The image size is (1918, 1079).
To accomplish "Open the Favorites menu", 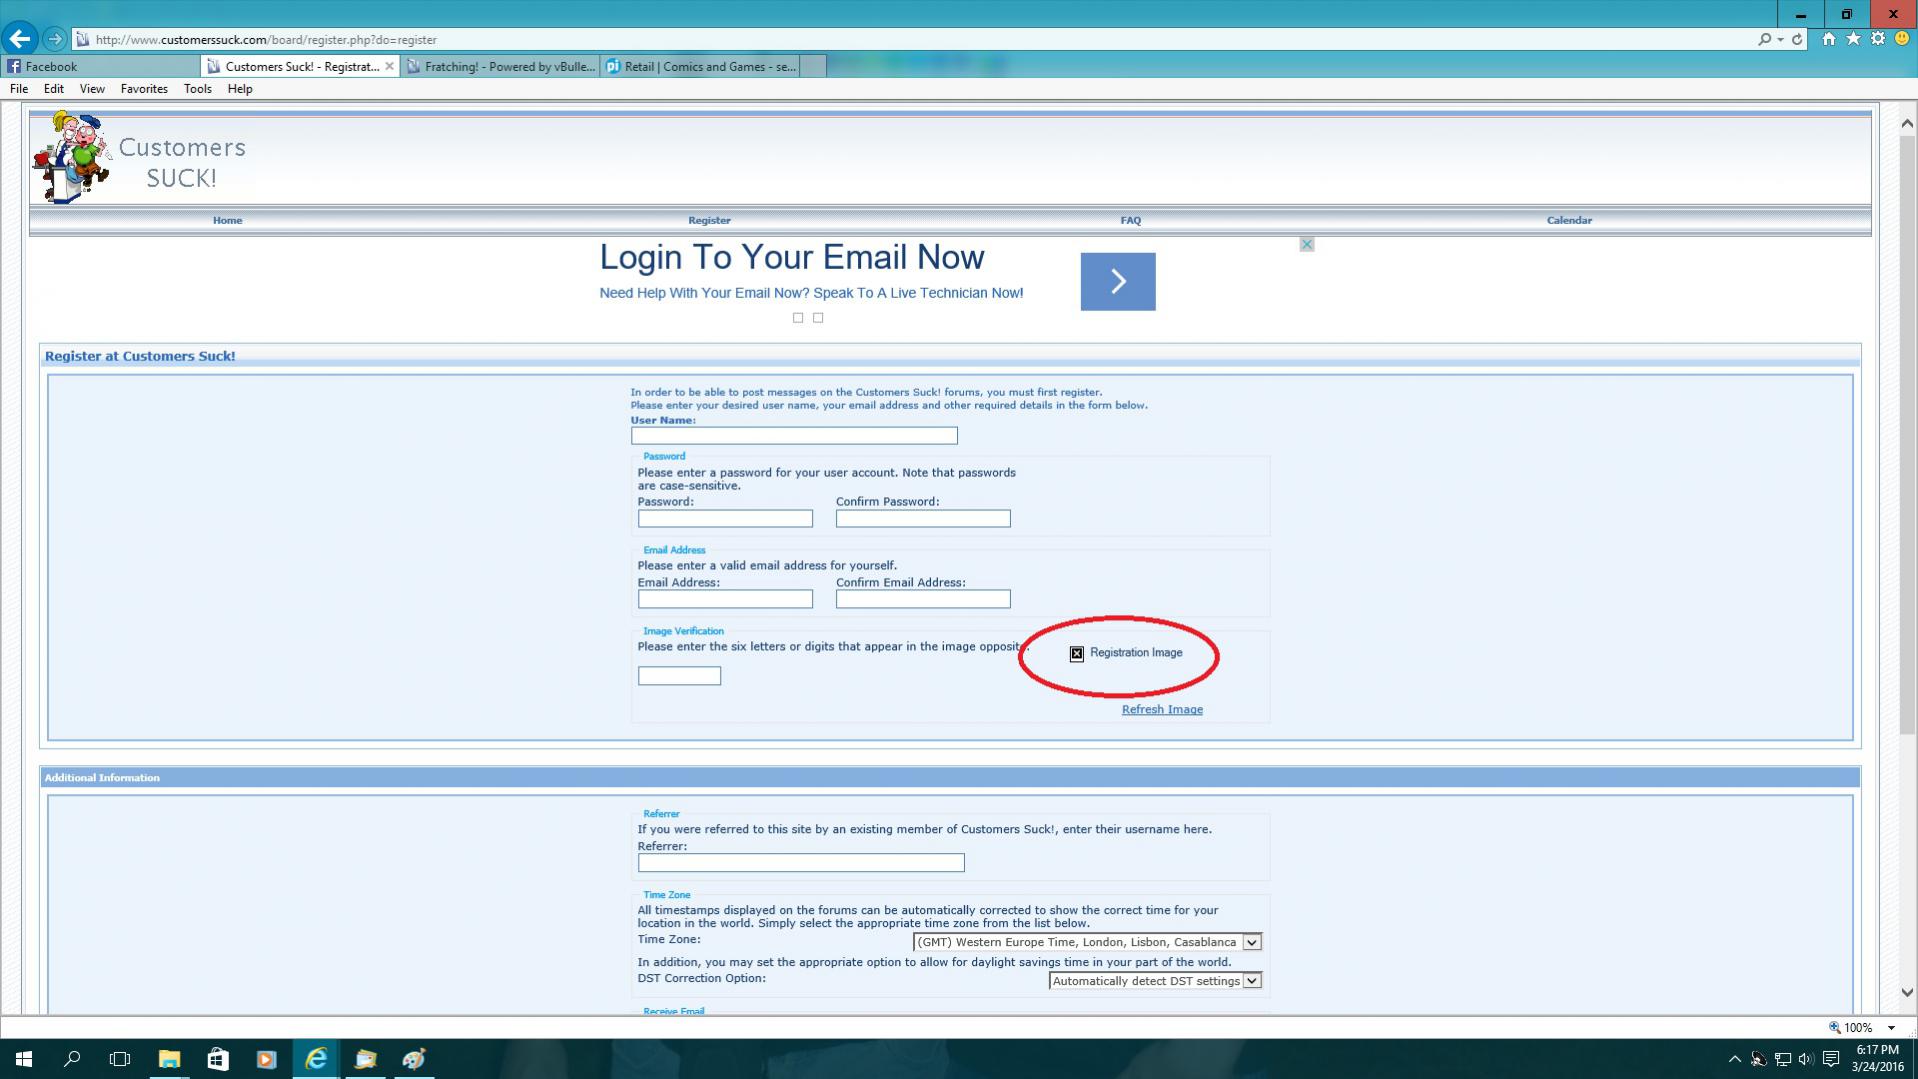I will point(144,89).
